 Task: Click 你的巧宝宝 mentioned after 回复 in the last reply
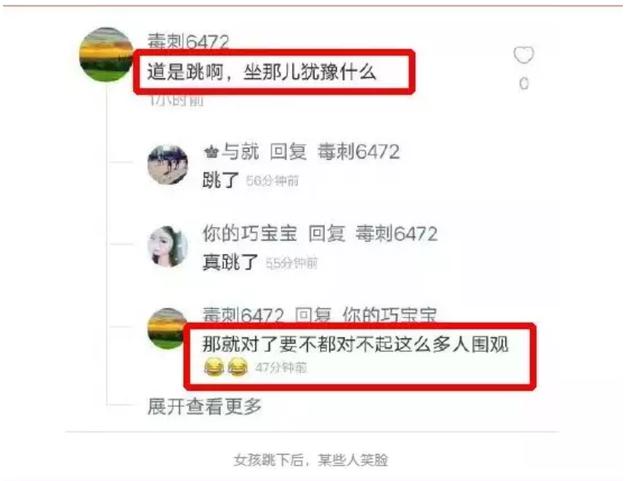click(x=389, y=315)
